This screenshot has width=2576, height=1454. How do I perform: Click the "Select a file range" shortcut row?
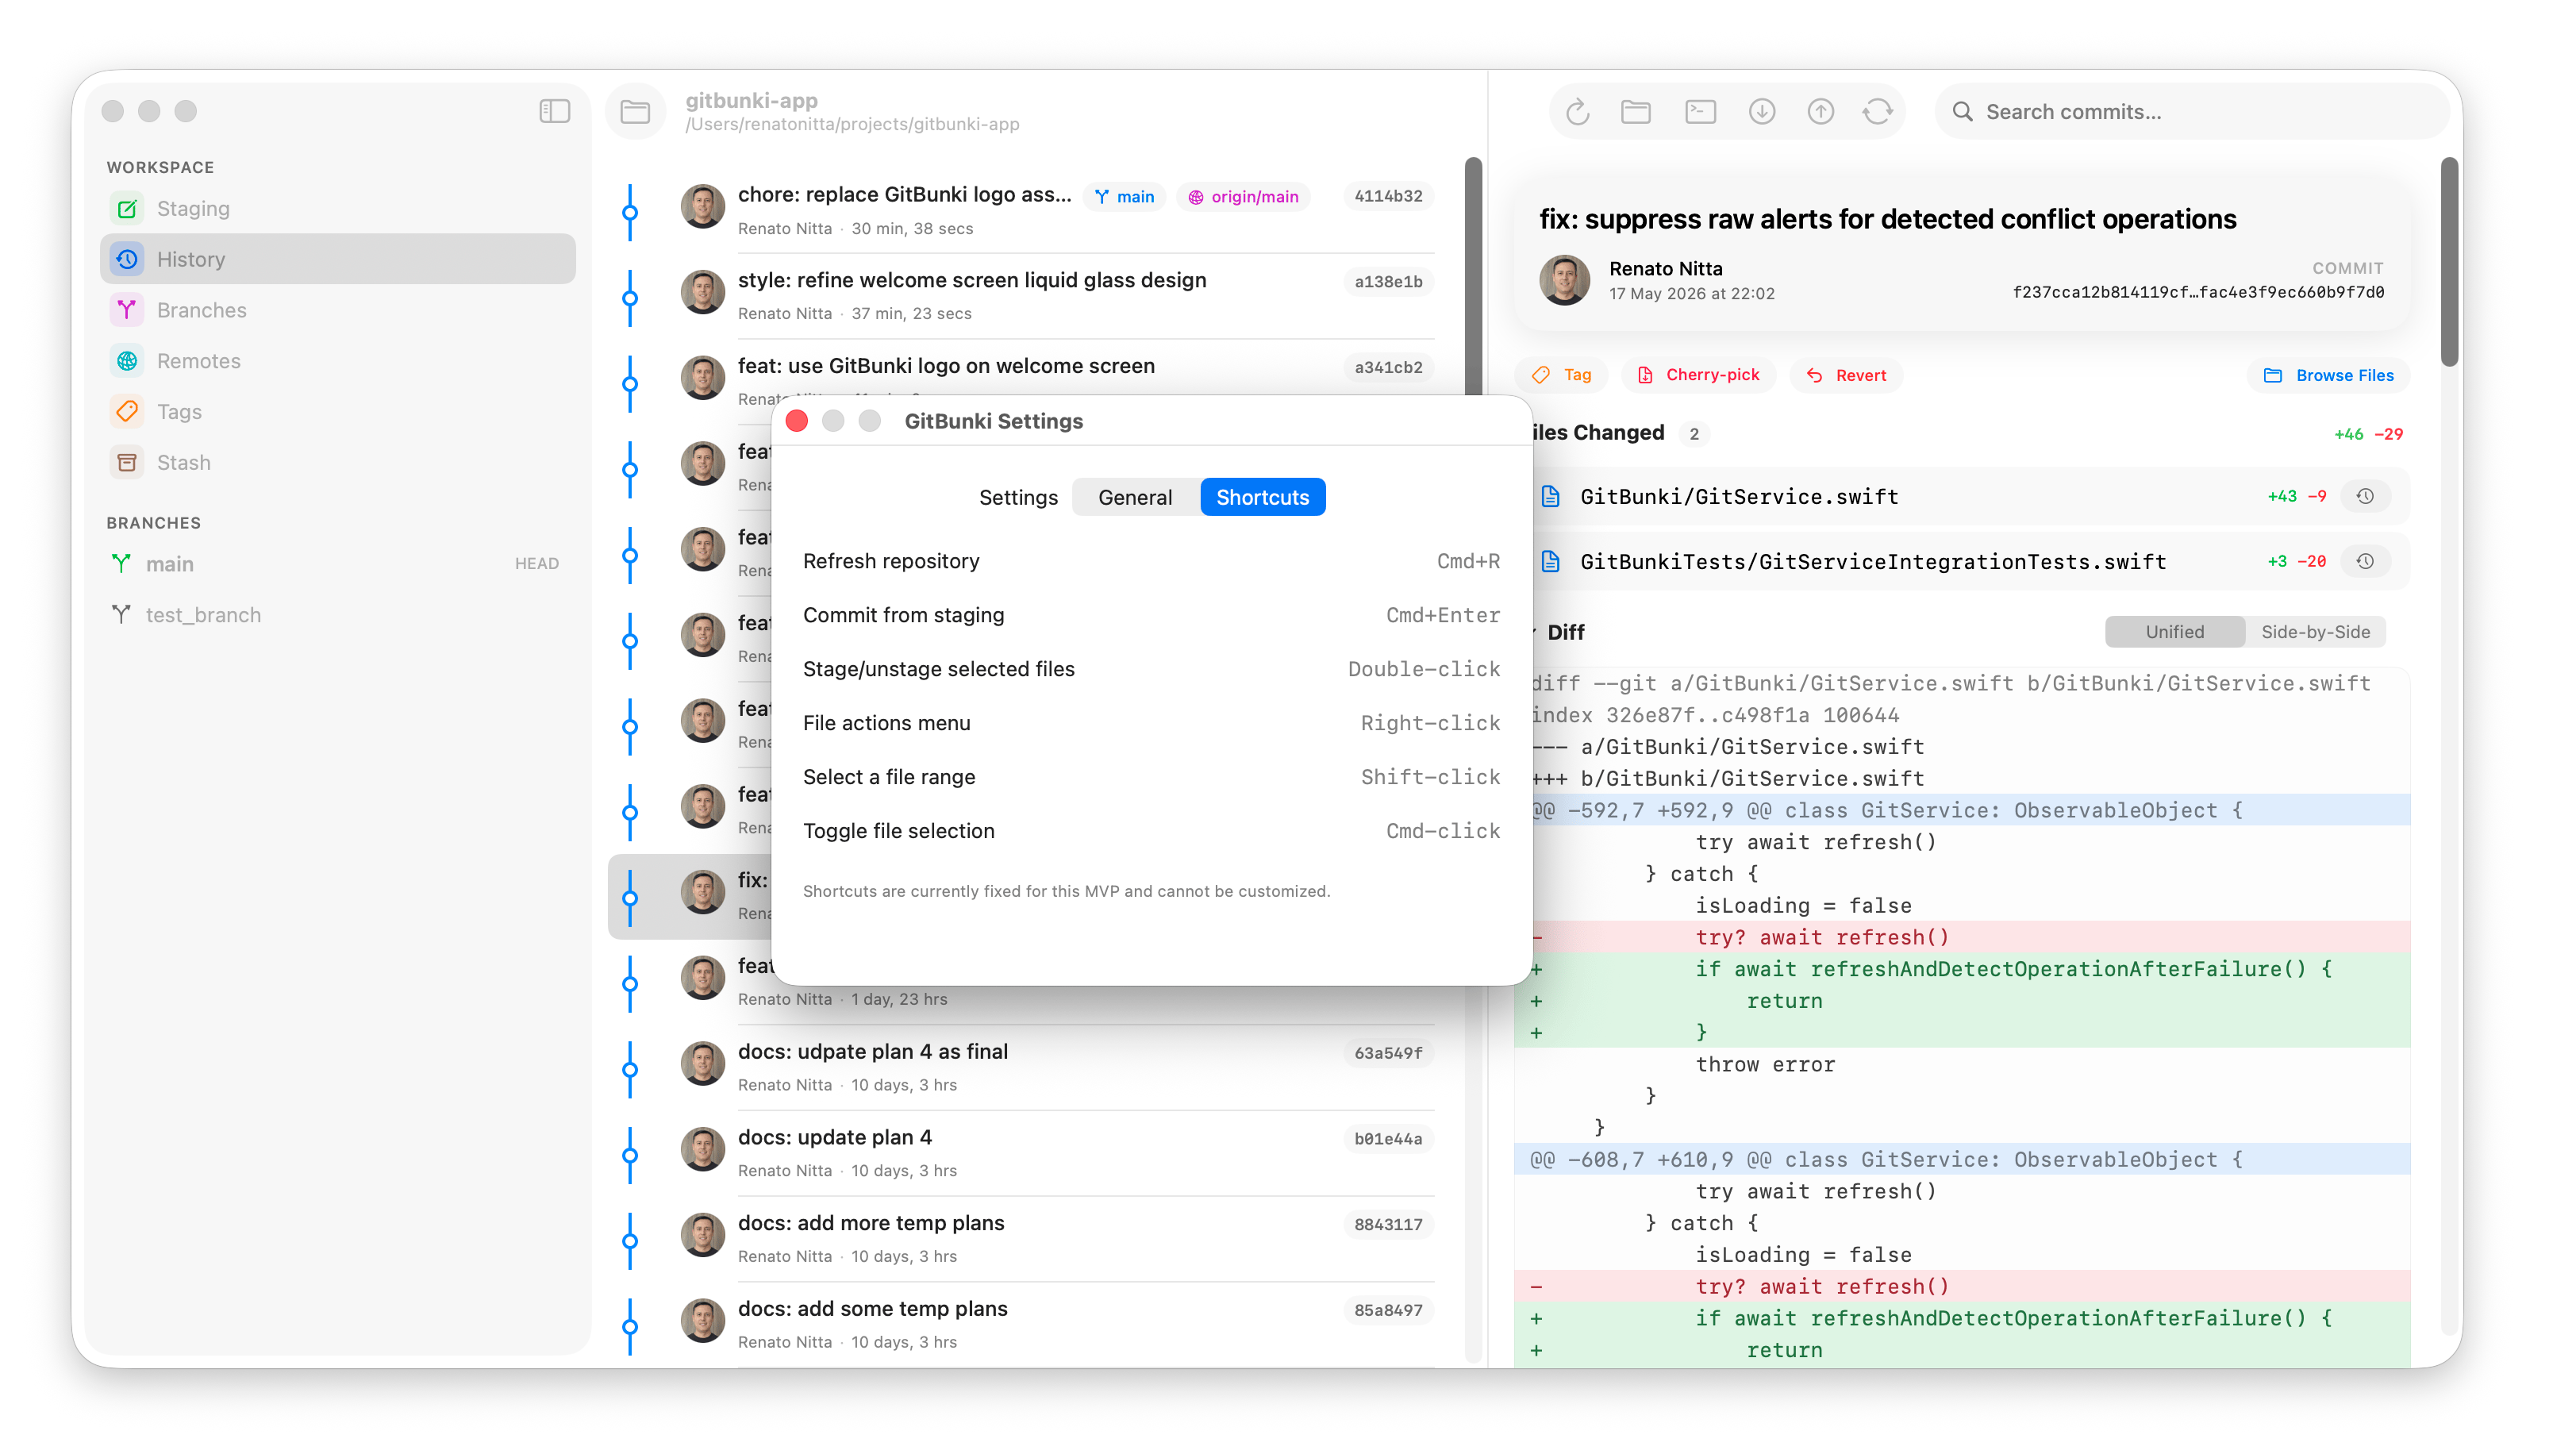point(1151,777)
